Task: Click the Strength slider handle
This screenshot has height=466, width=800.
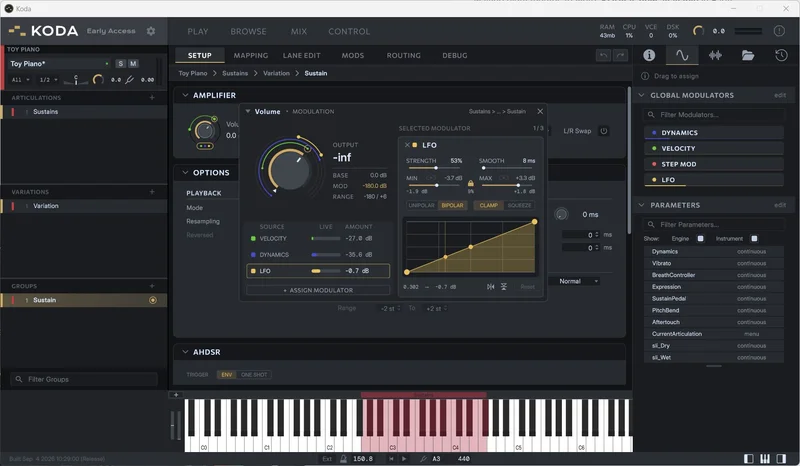Action: pos(436,168)
